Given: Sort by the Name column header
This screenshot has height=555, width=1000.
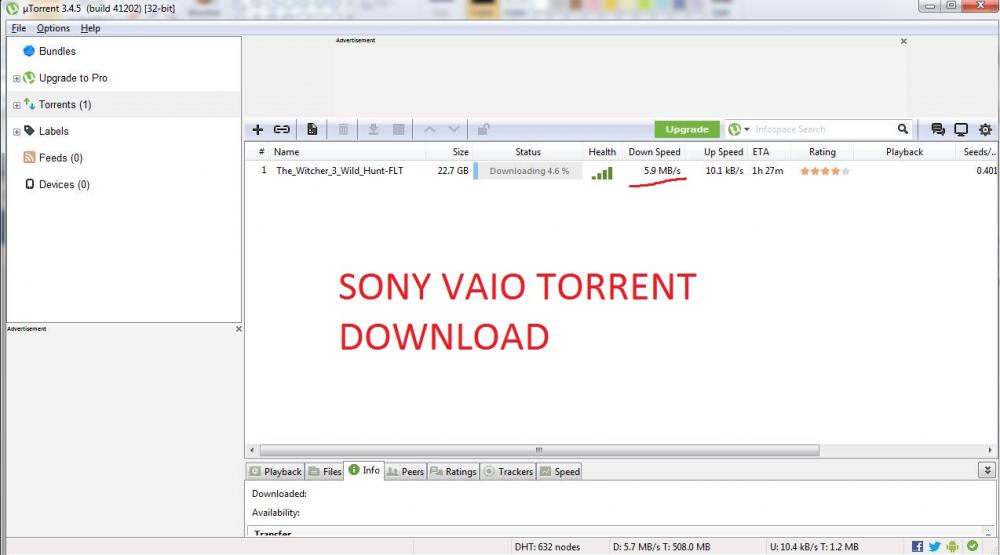Looking at the screenshot, I should pos(286,152).
